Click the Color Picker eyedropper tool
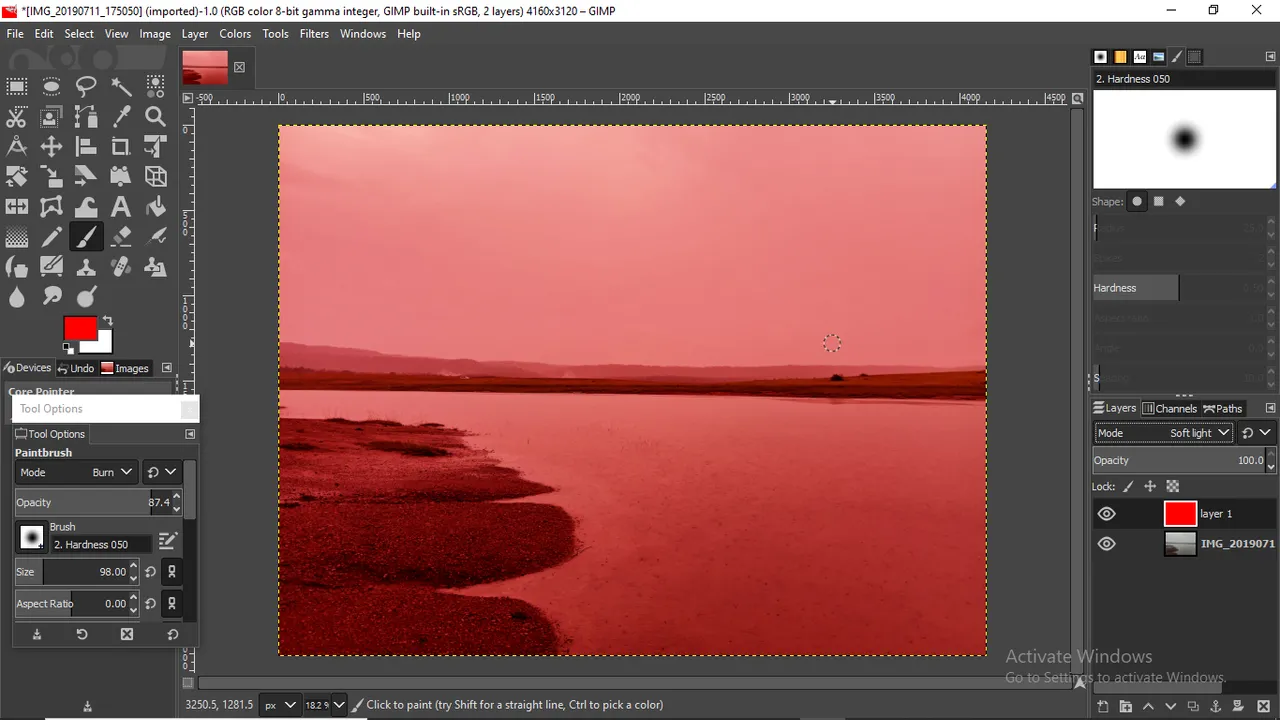The height and width of the screenshot is (720, 1280). [121, 116]
